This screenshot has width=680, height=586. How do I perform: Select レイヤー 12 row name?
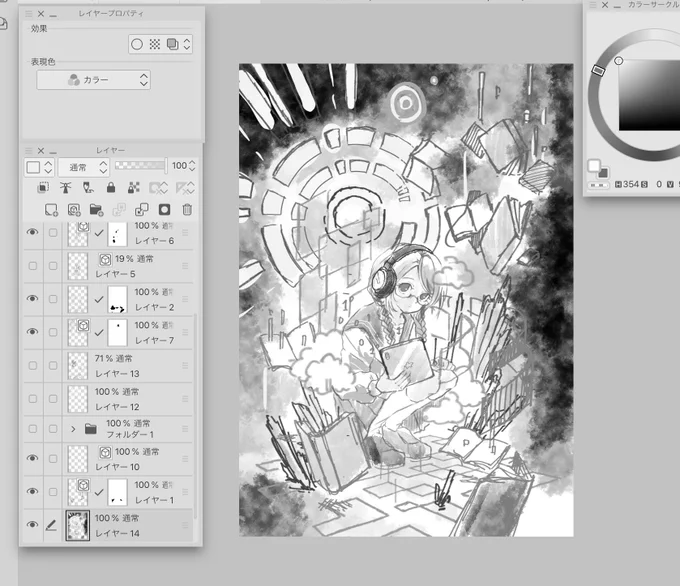pyautogui.click(x=117, y=407)
